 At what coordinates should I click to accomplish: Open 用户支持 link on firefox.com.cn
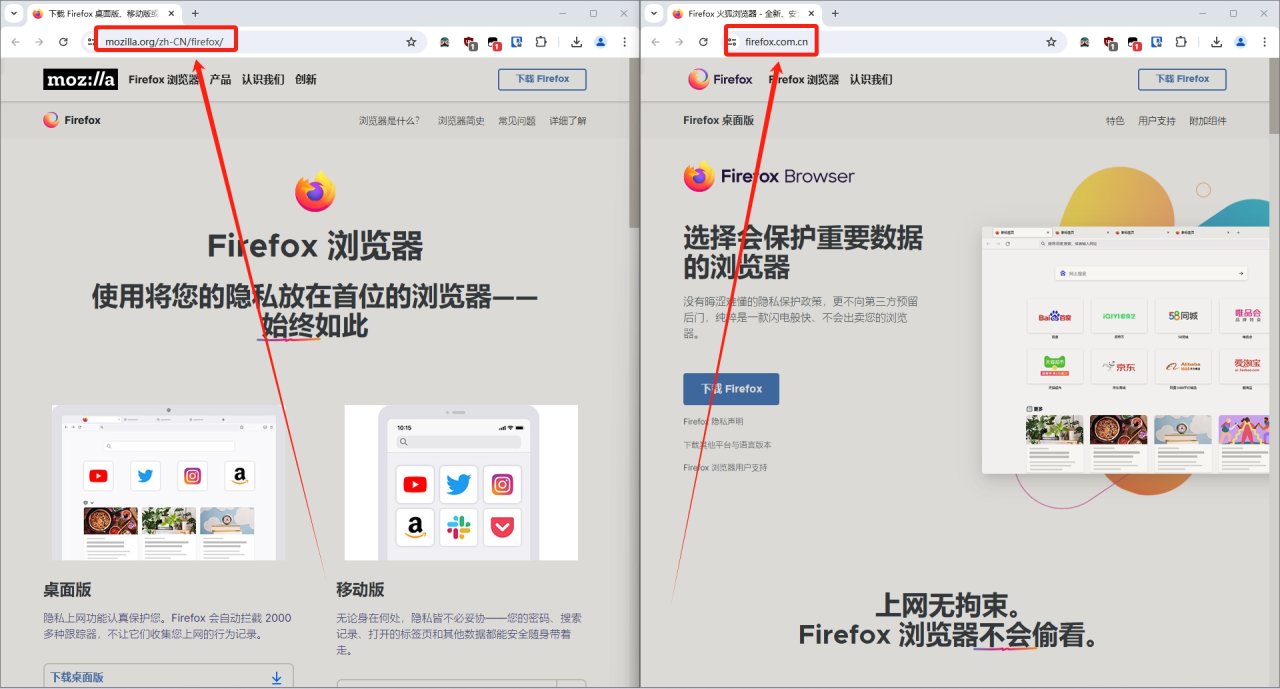(1157, 121)
